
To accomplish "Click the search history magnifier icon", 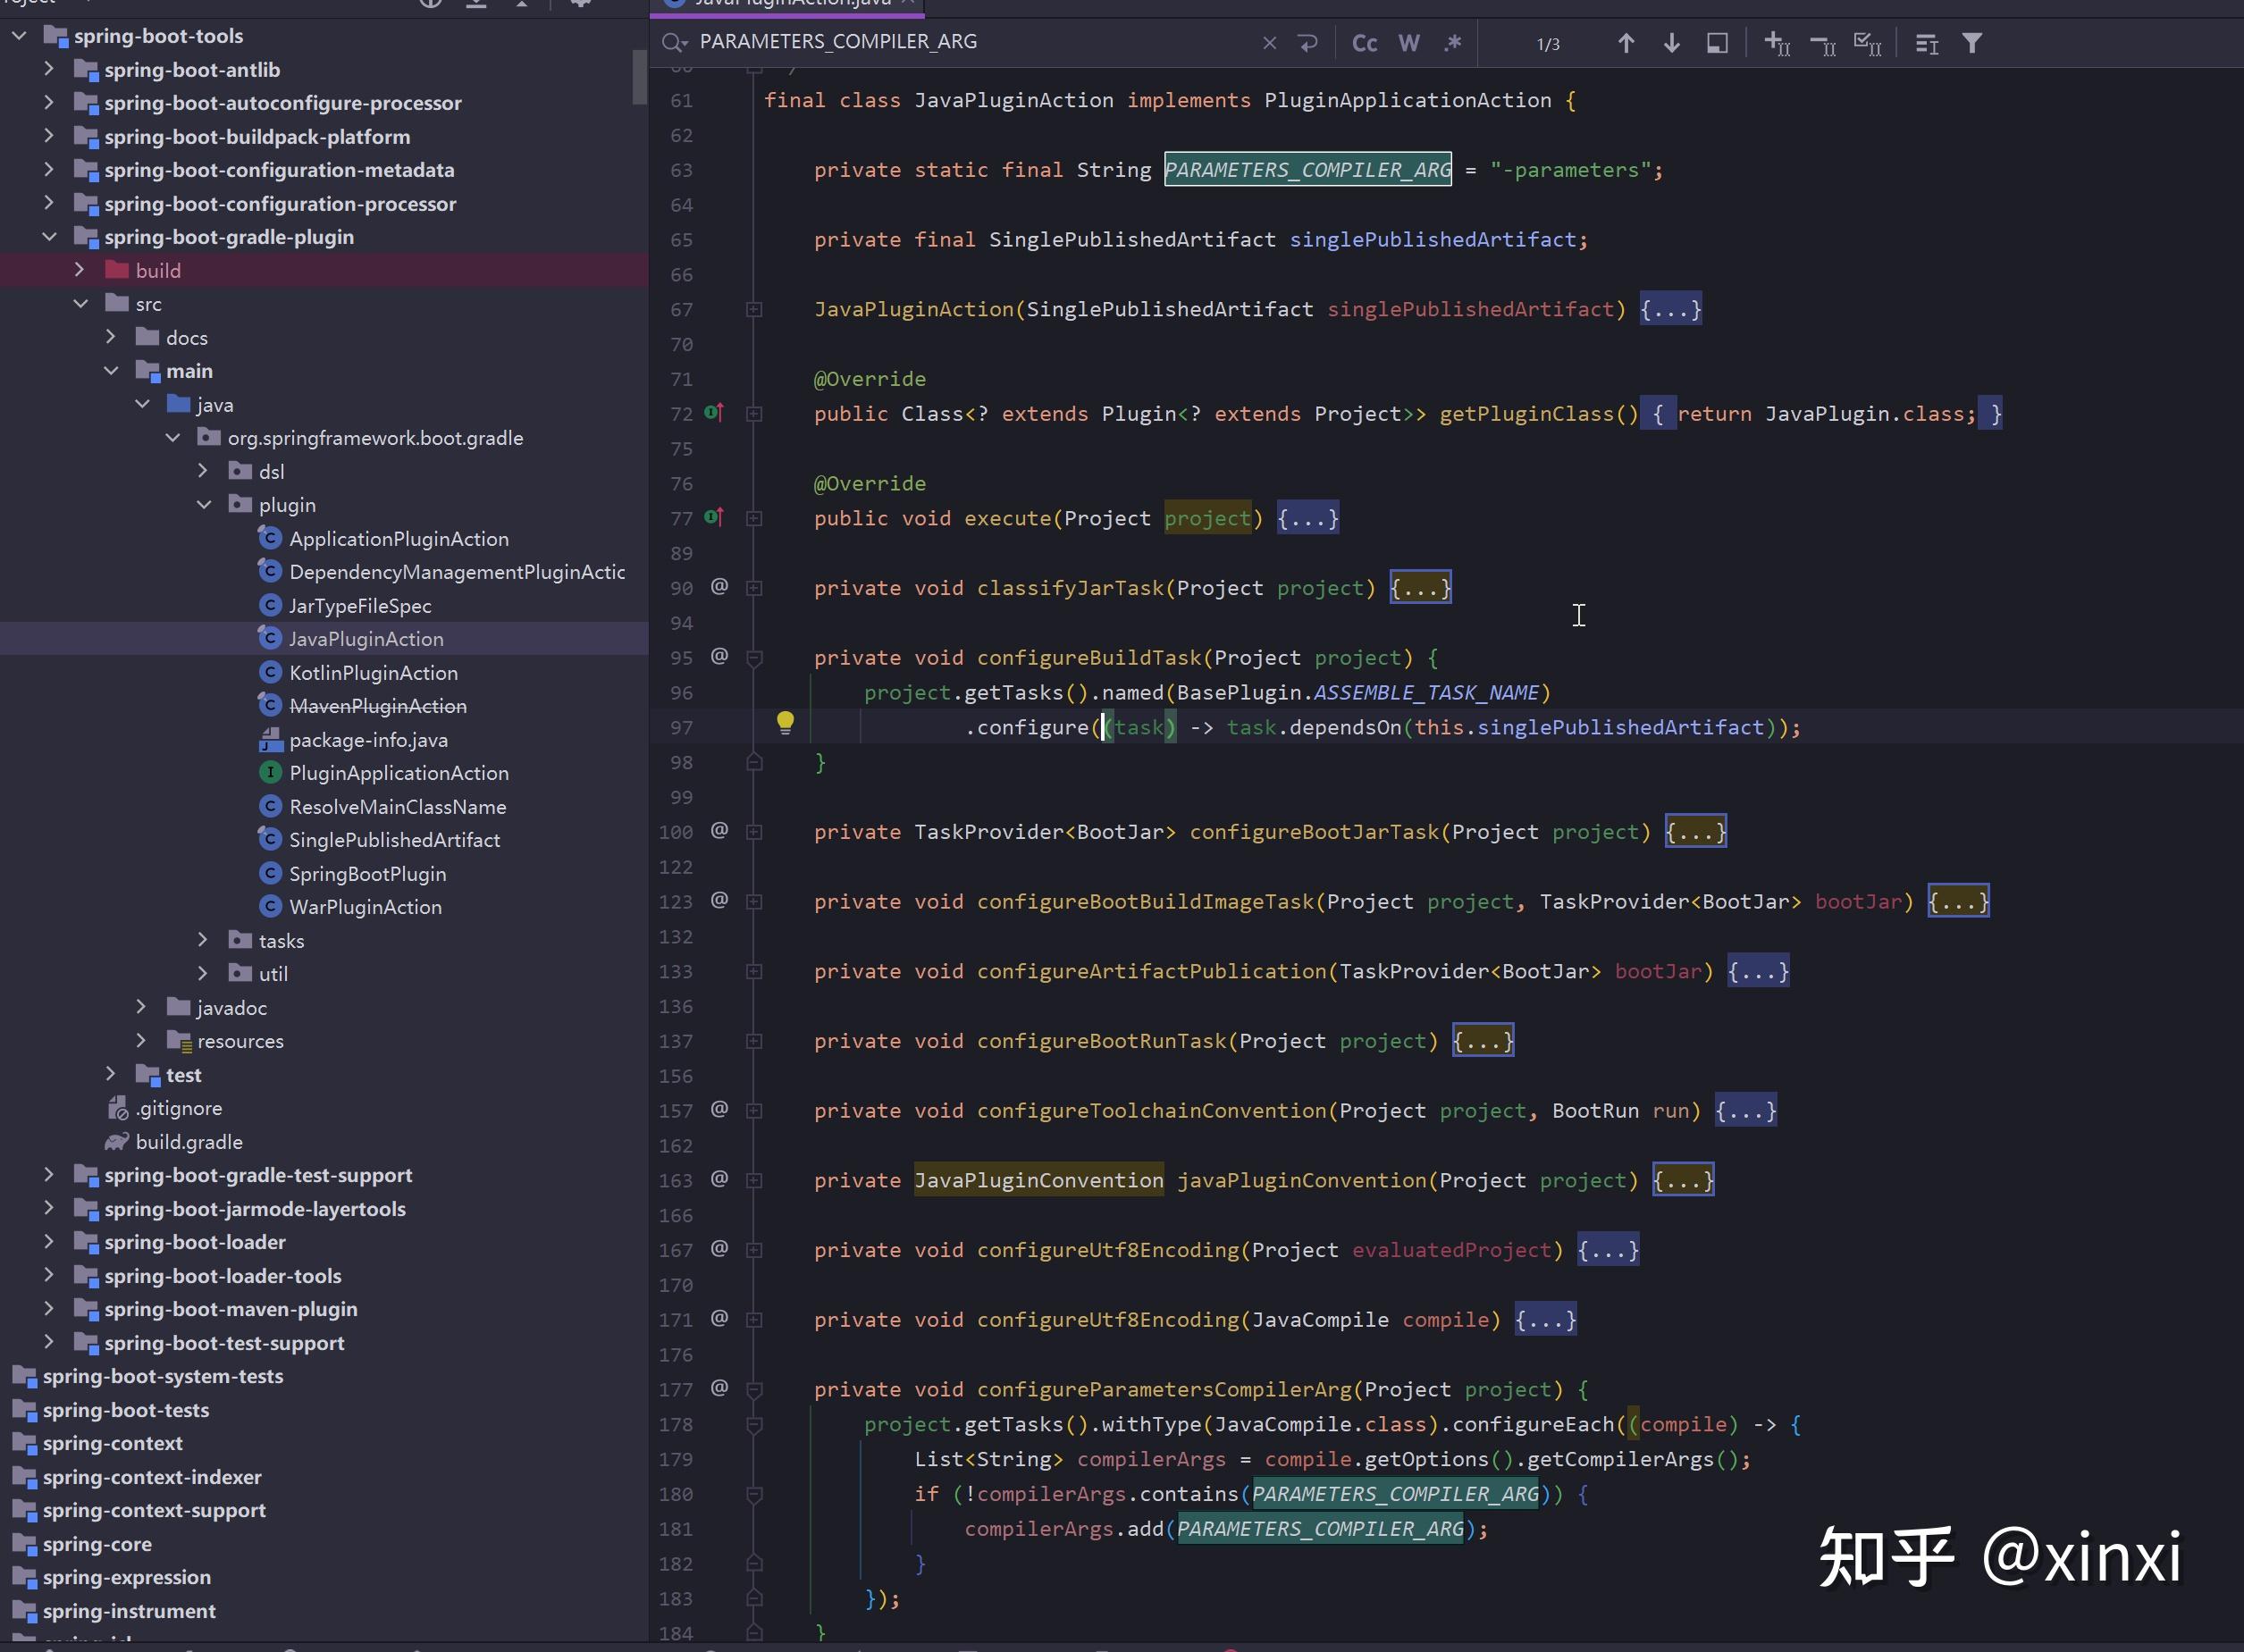I will 675,42.
